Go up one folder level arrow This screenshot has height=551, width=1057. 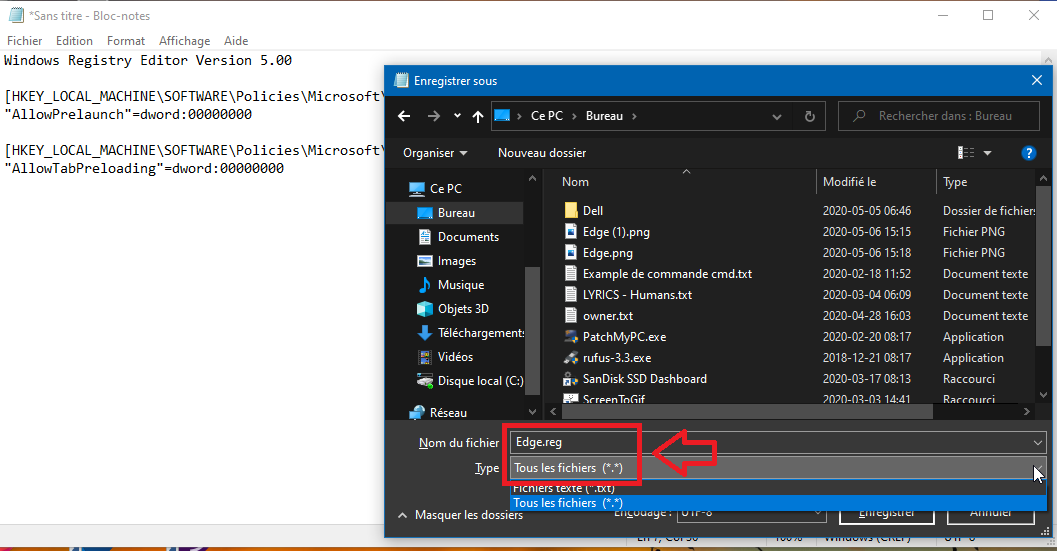(478, 116)
